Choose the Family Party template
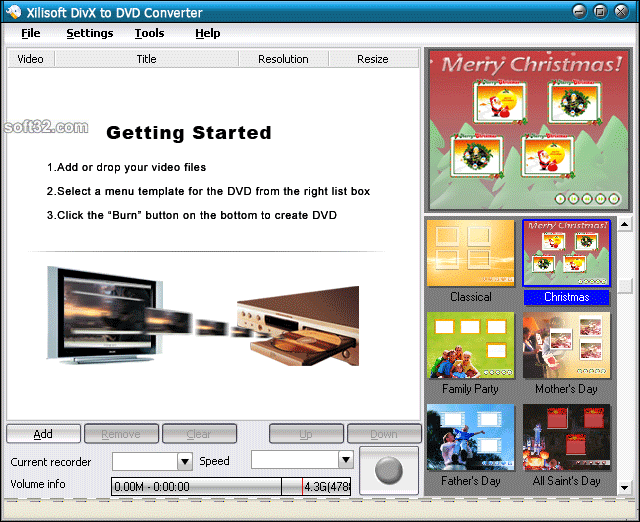The height and width of the screenshot is (522, 640). pos(471,345)
